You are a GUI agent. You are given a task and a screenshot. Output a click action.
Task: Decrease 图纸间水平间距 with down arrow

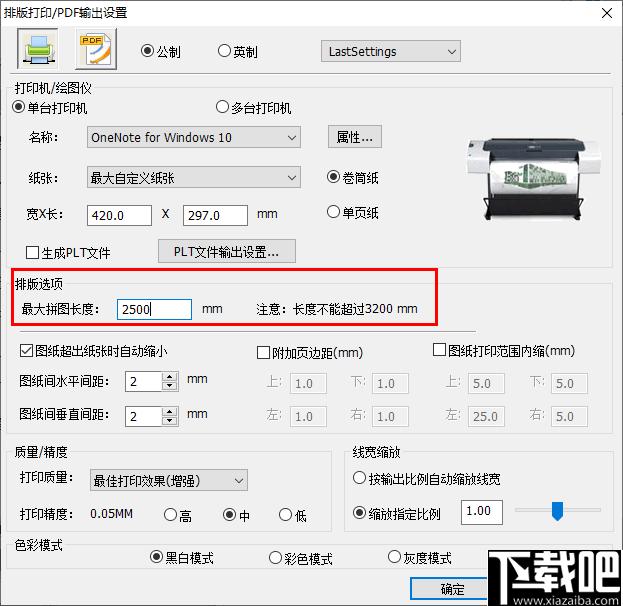point(170,386)
